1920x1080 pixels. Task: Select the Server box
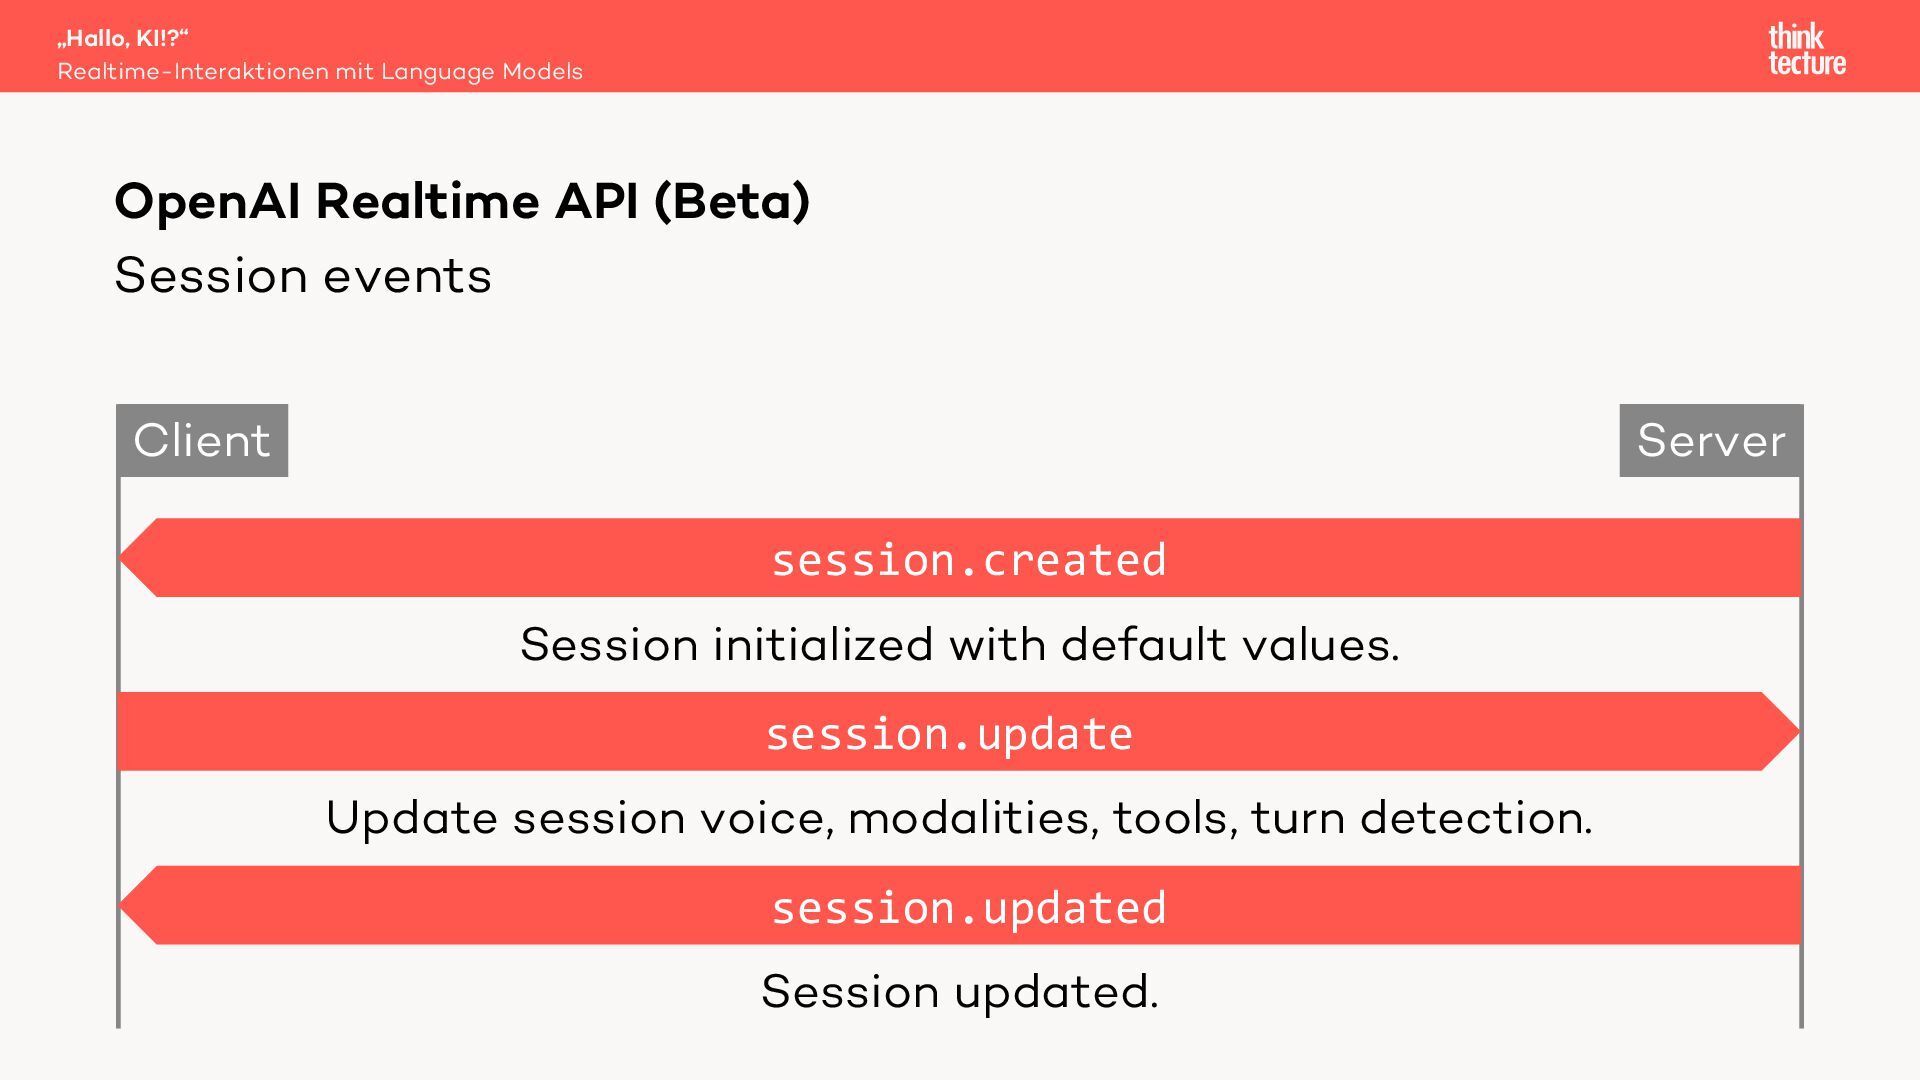pos(1711,441)
